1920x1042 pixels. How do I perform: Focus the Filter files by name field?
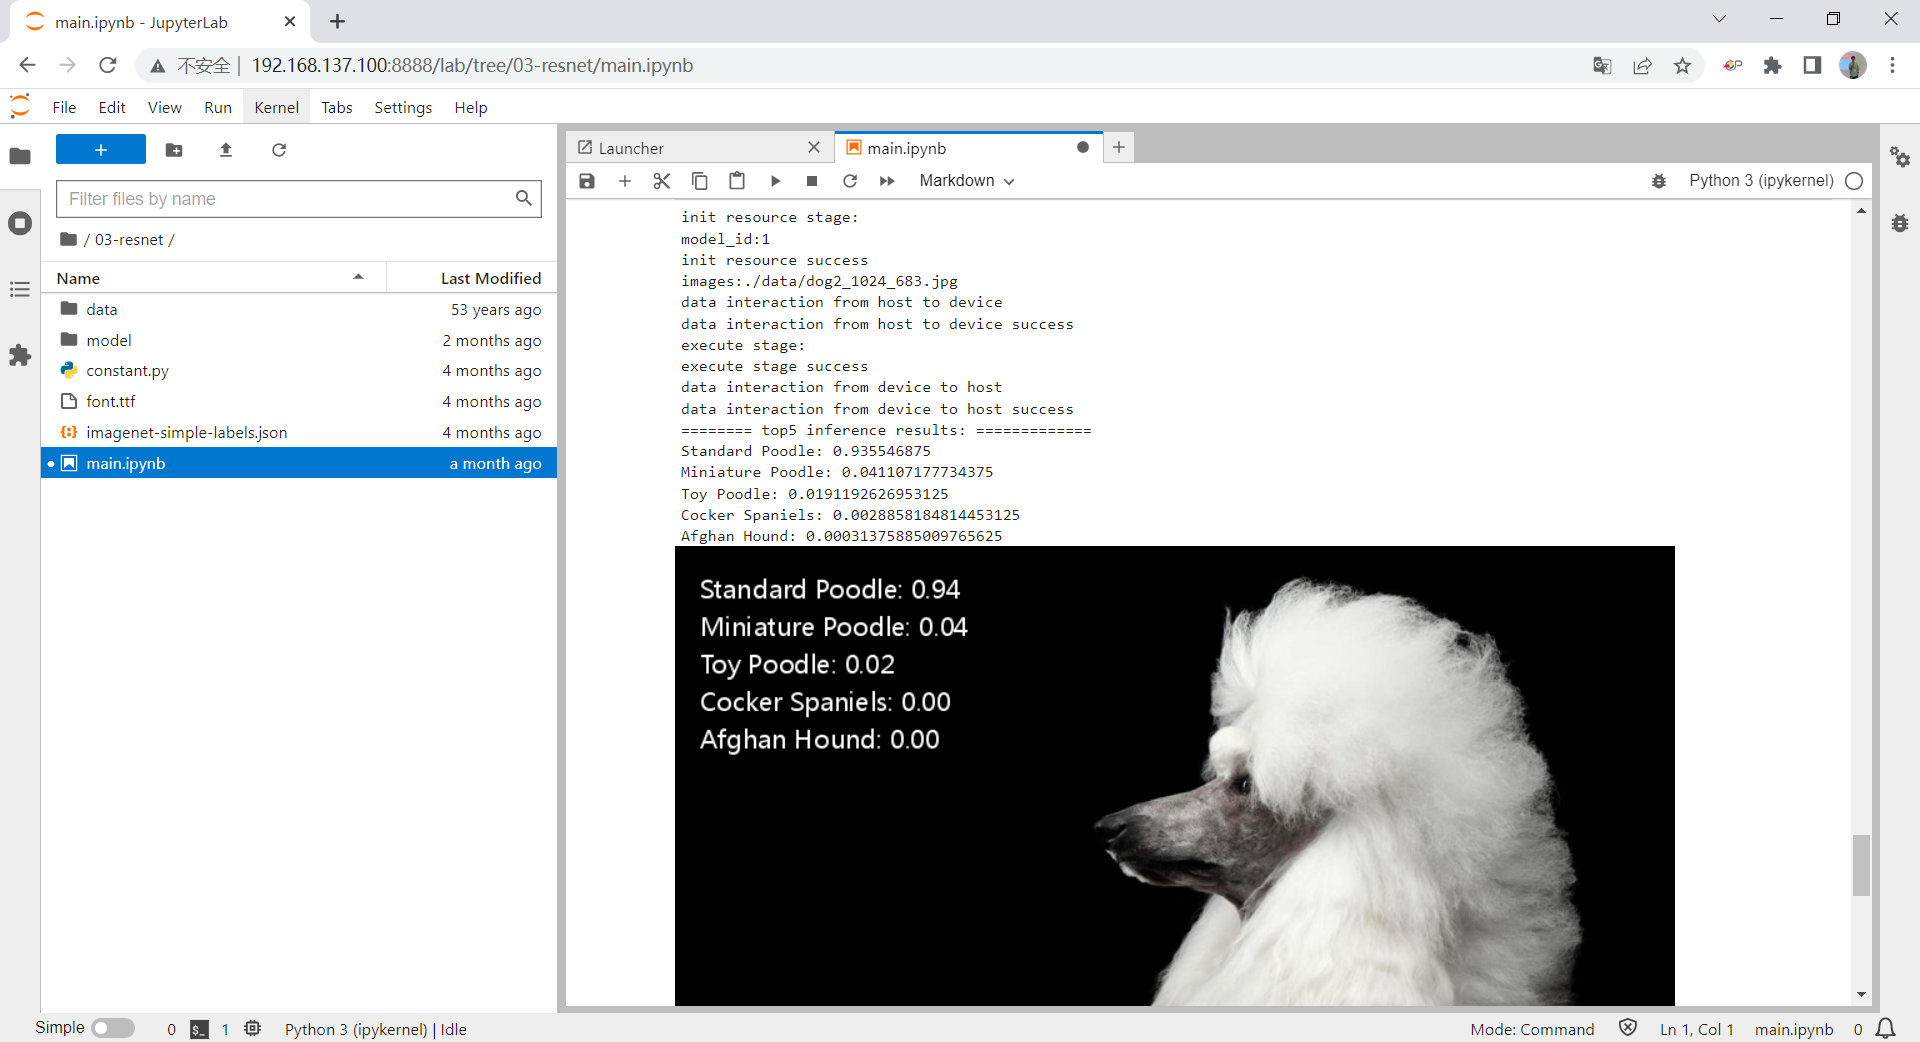pyautogui.click(x=299, y=199)
